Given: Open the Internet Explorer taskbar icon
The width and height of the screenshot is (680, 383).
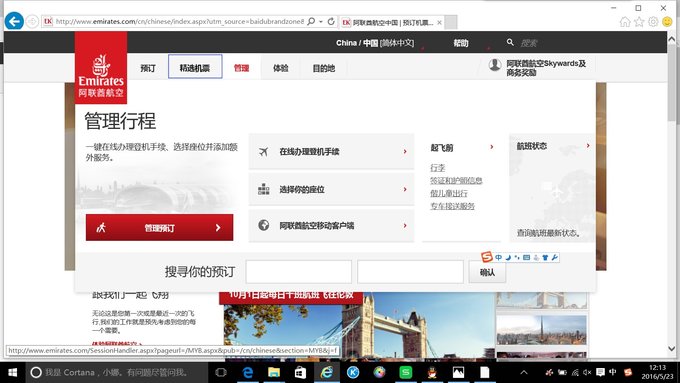Looking at the screenshot, I should [x=327, y=372].
